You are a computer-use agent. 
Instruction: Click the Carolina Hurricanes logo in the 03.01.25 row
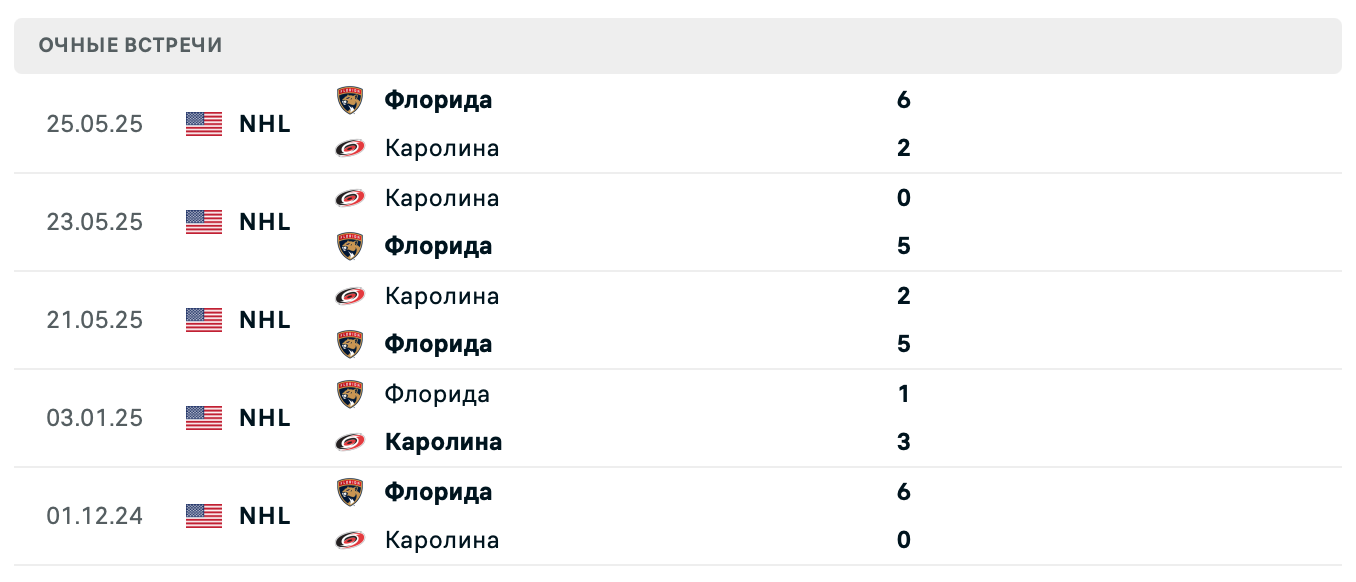349,442
